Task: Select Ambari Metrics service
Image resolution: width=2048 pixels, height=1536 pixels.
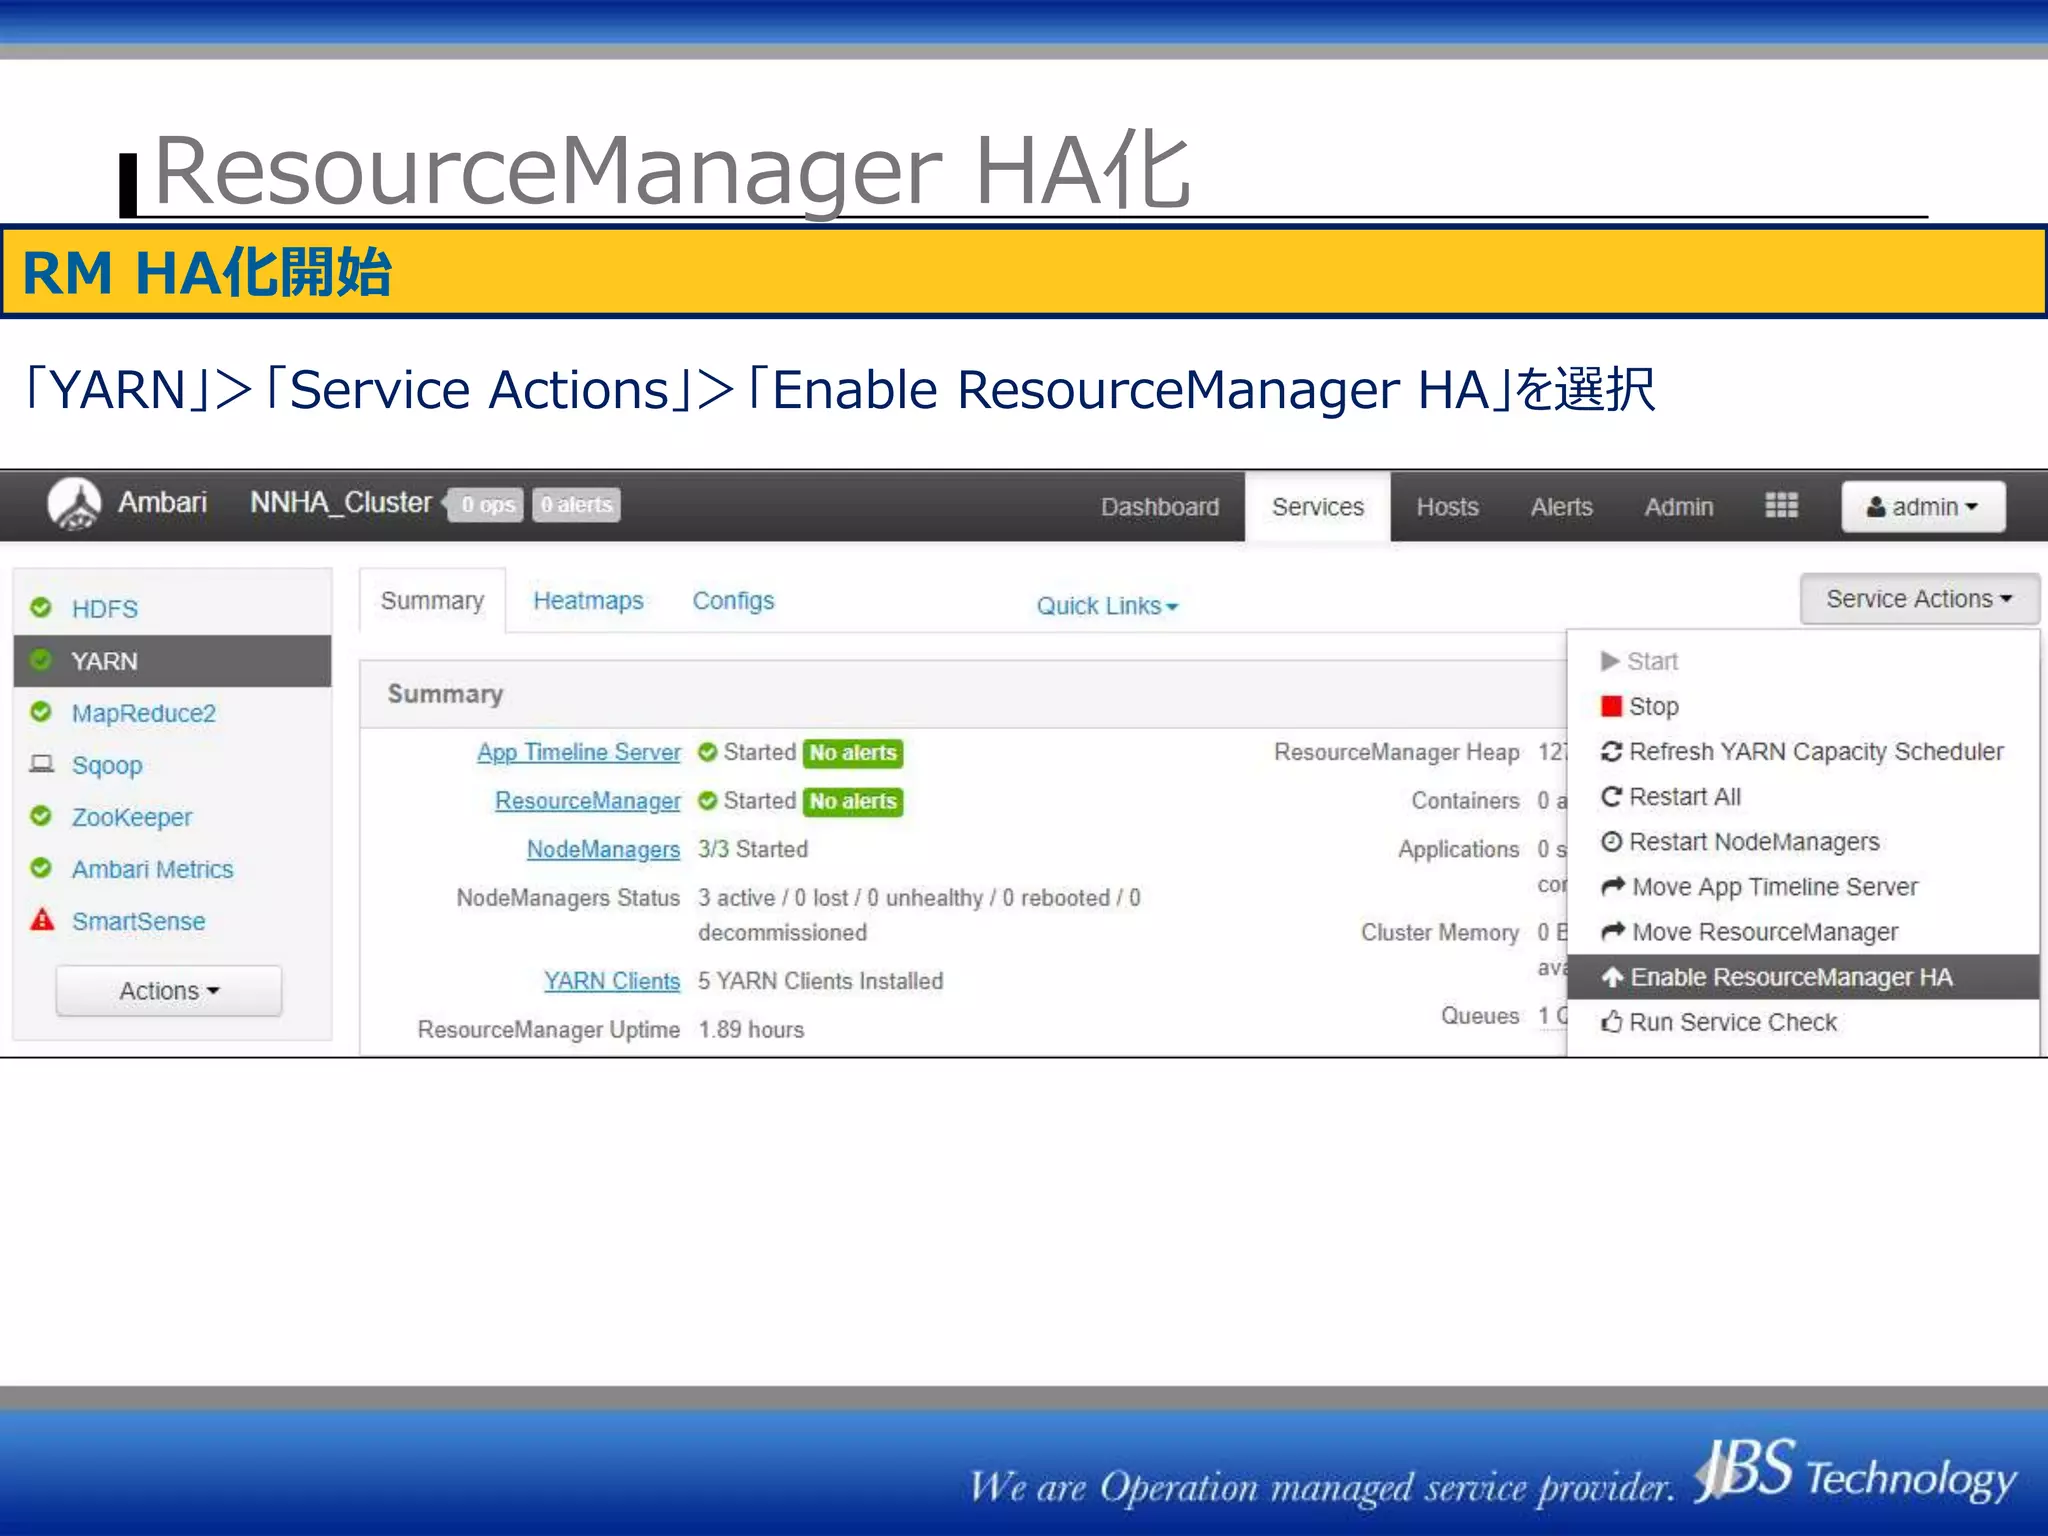Action: coord(172,868)
